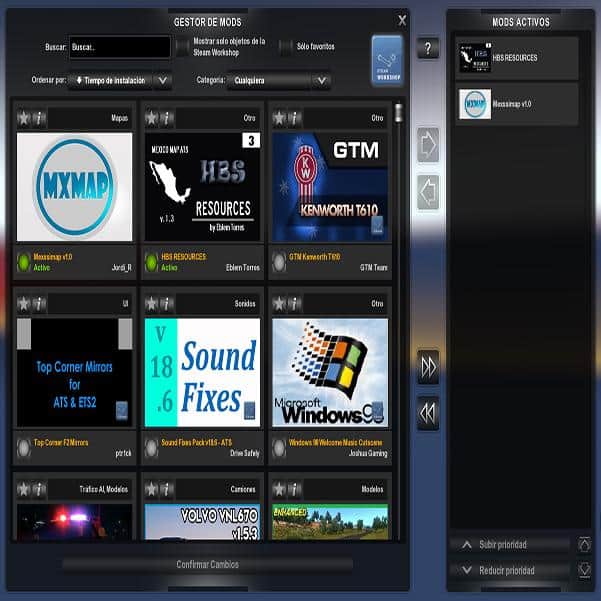Enable the 'Sólo favoritos' checkbox
This screenshot has height=601, width=601.
click(x=286, y=47)
